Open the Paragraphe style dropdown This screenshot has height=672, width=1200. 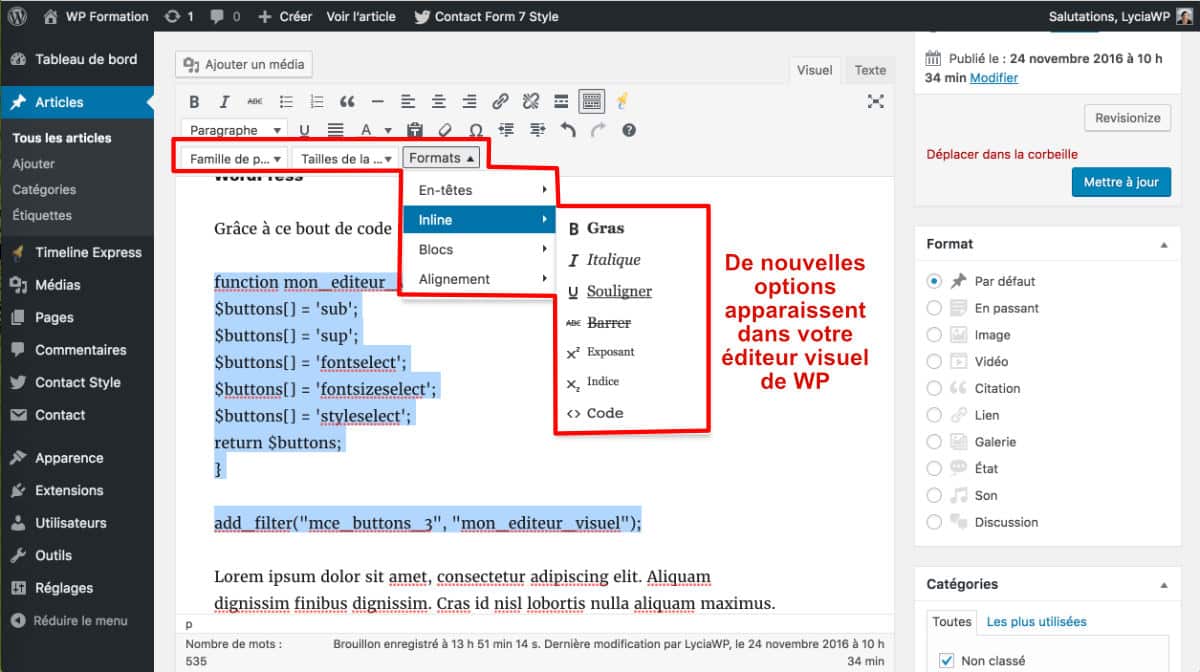pyautogui.click(x=233, y=129)
